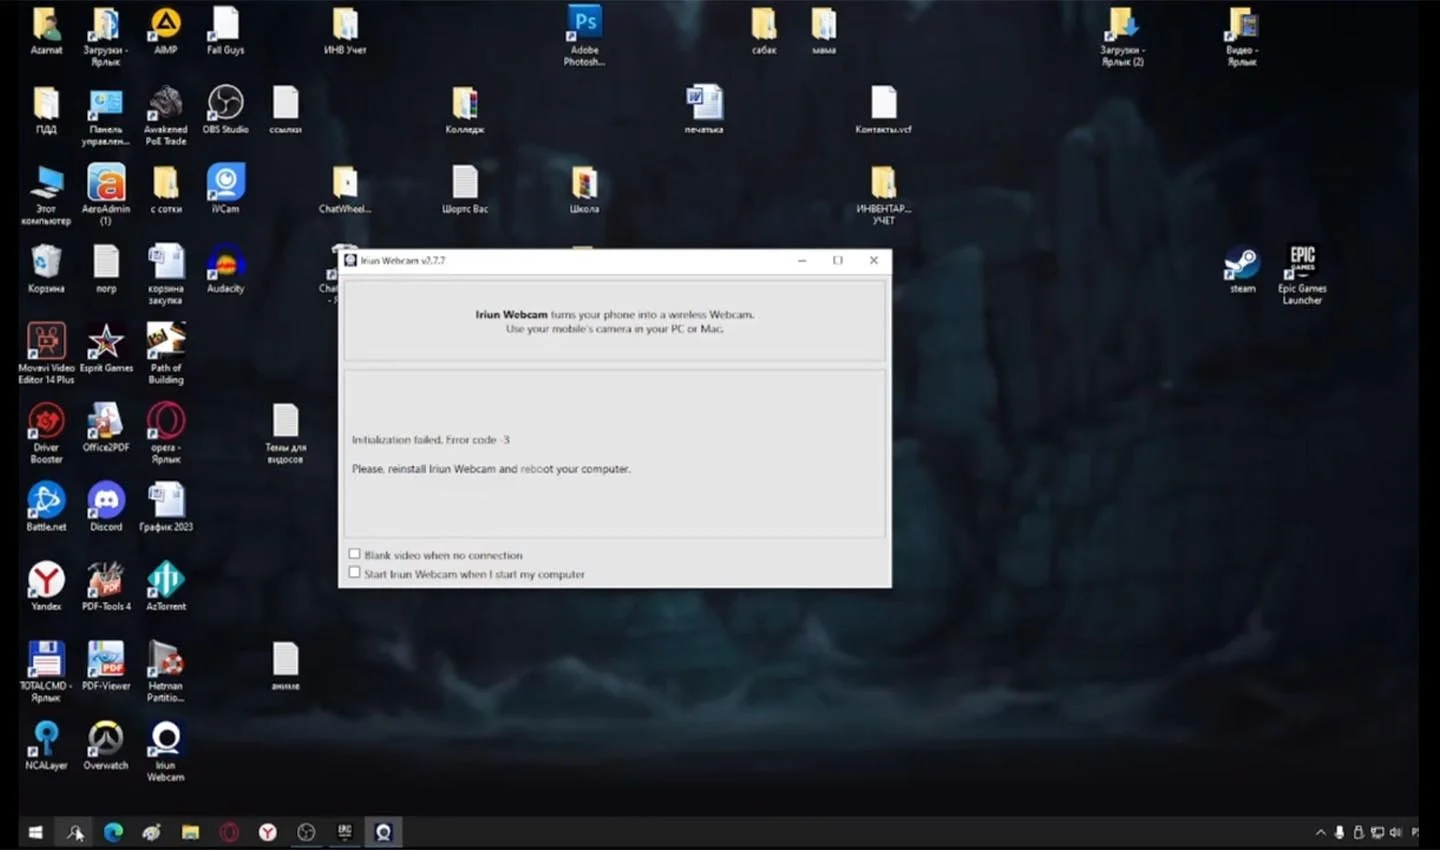Select the Iriun Webcam desktop shortcut
1440x850 pixels.
[165, 751]
